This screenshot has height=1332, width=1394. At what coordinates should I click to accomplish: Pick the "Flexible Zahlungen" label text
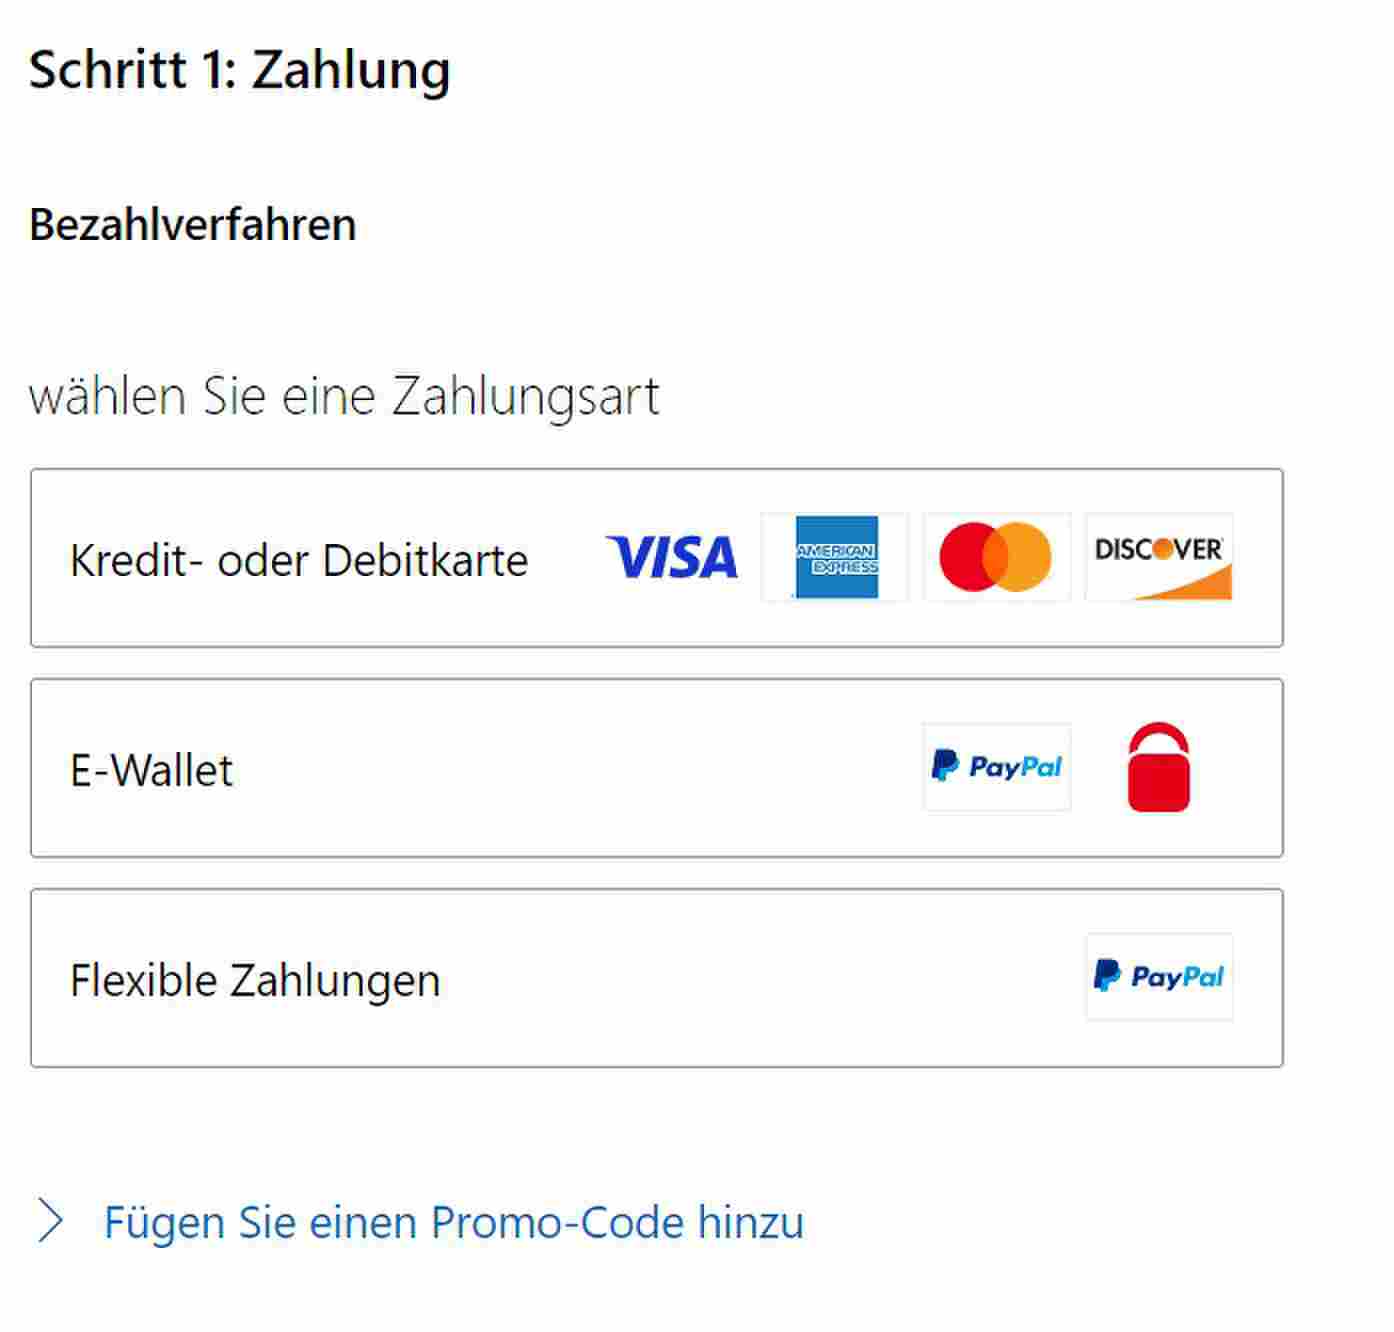[255, 980]
